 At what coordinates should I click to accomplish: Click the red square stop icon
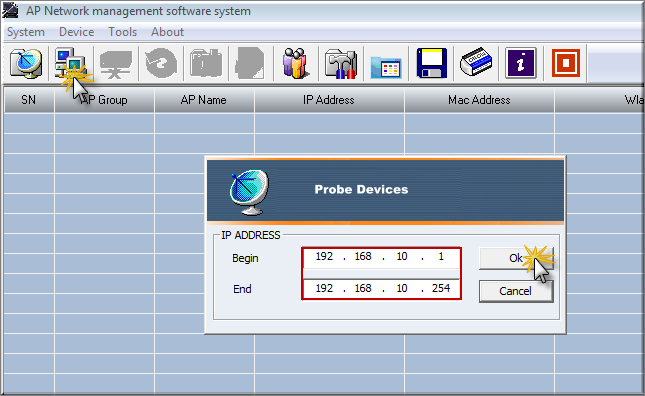click(x=566, y=63)
